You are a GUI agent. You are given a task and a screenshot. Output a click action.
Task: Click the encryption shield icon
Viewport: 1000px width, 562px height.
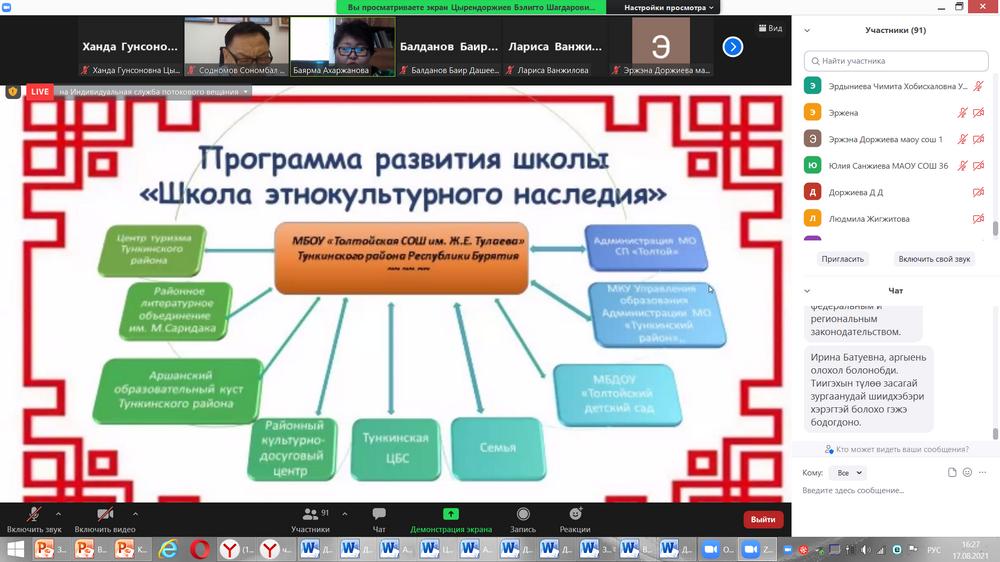[13, 91]
